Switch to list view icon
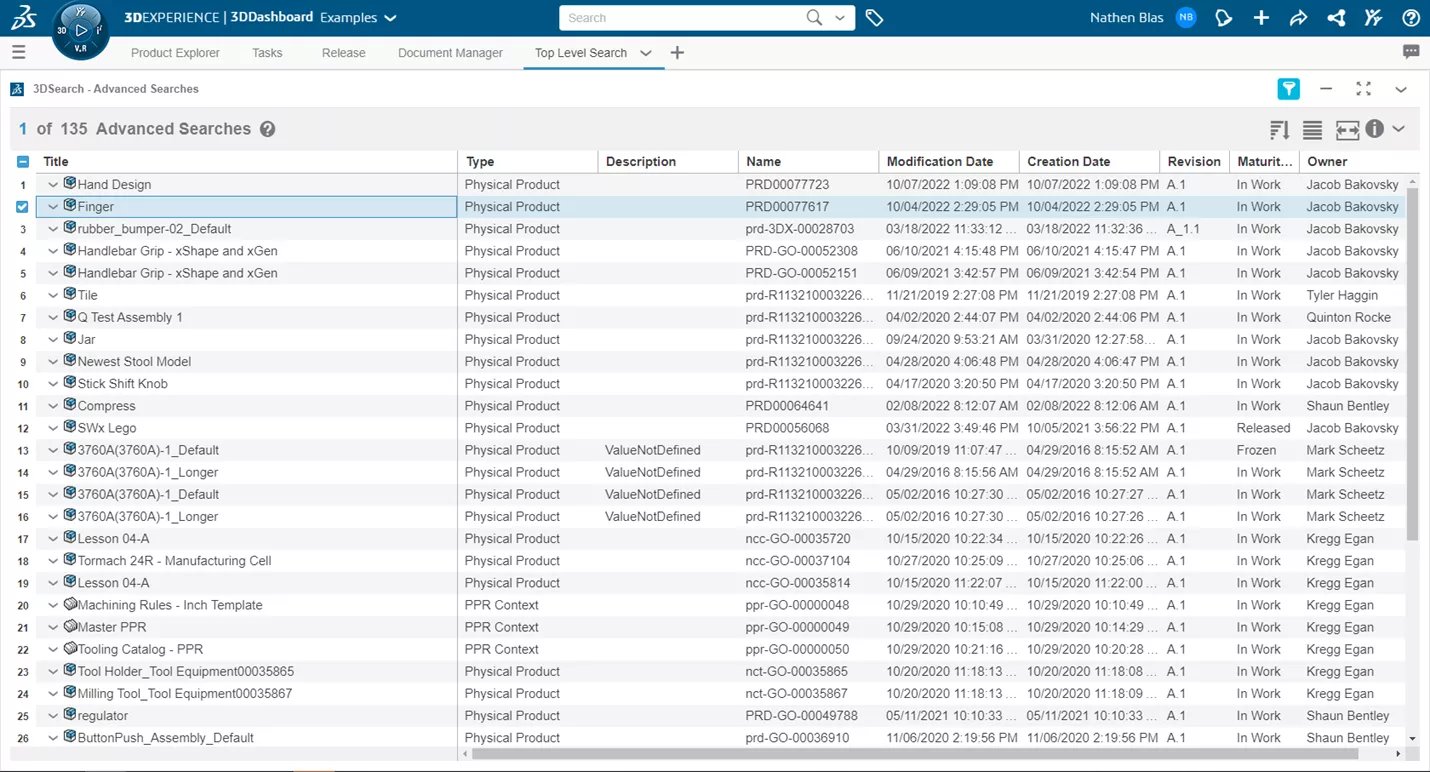The height and width of the screenshot is (772, 1430). [x=1312, y=129]
